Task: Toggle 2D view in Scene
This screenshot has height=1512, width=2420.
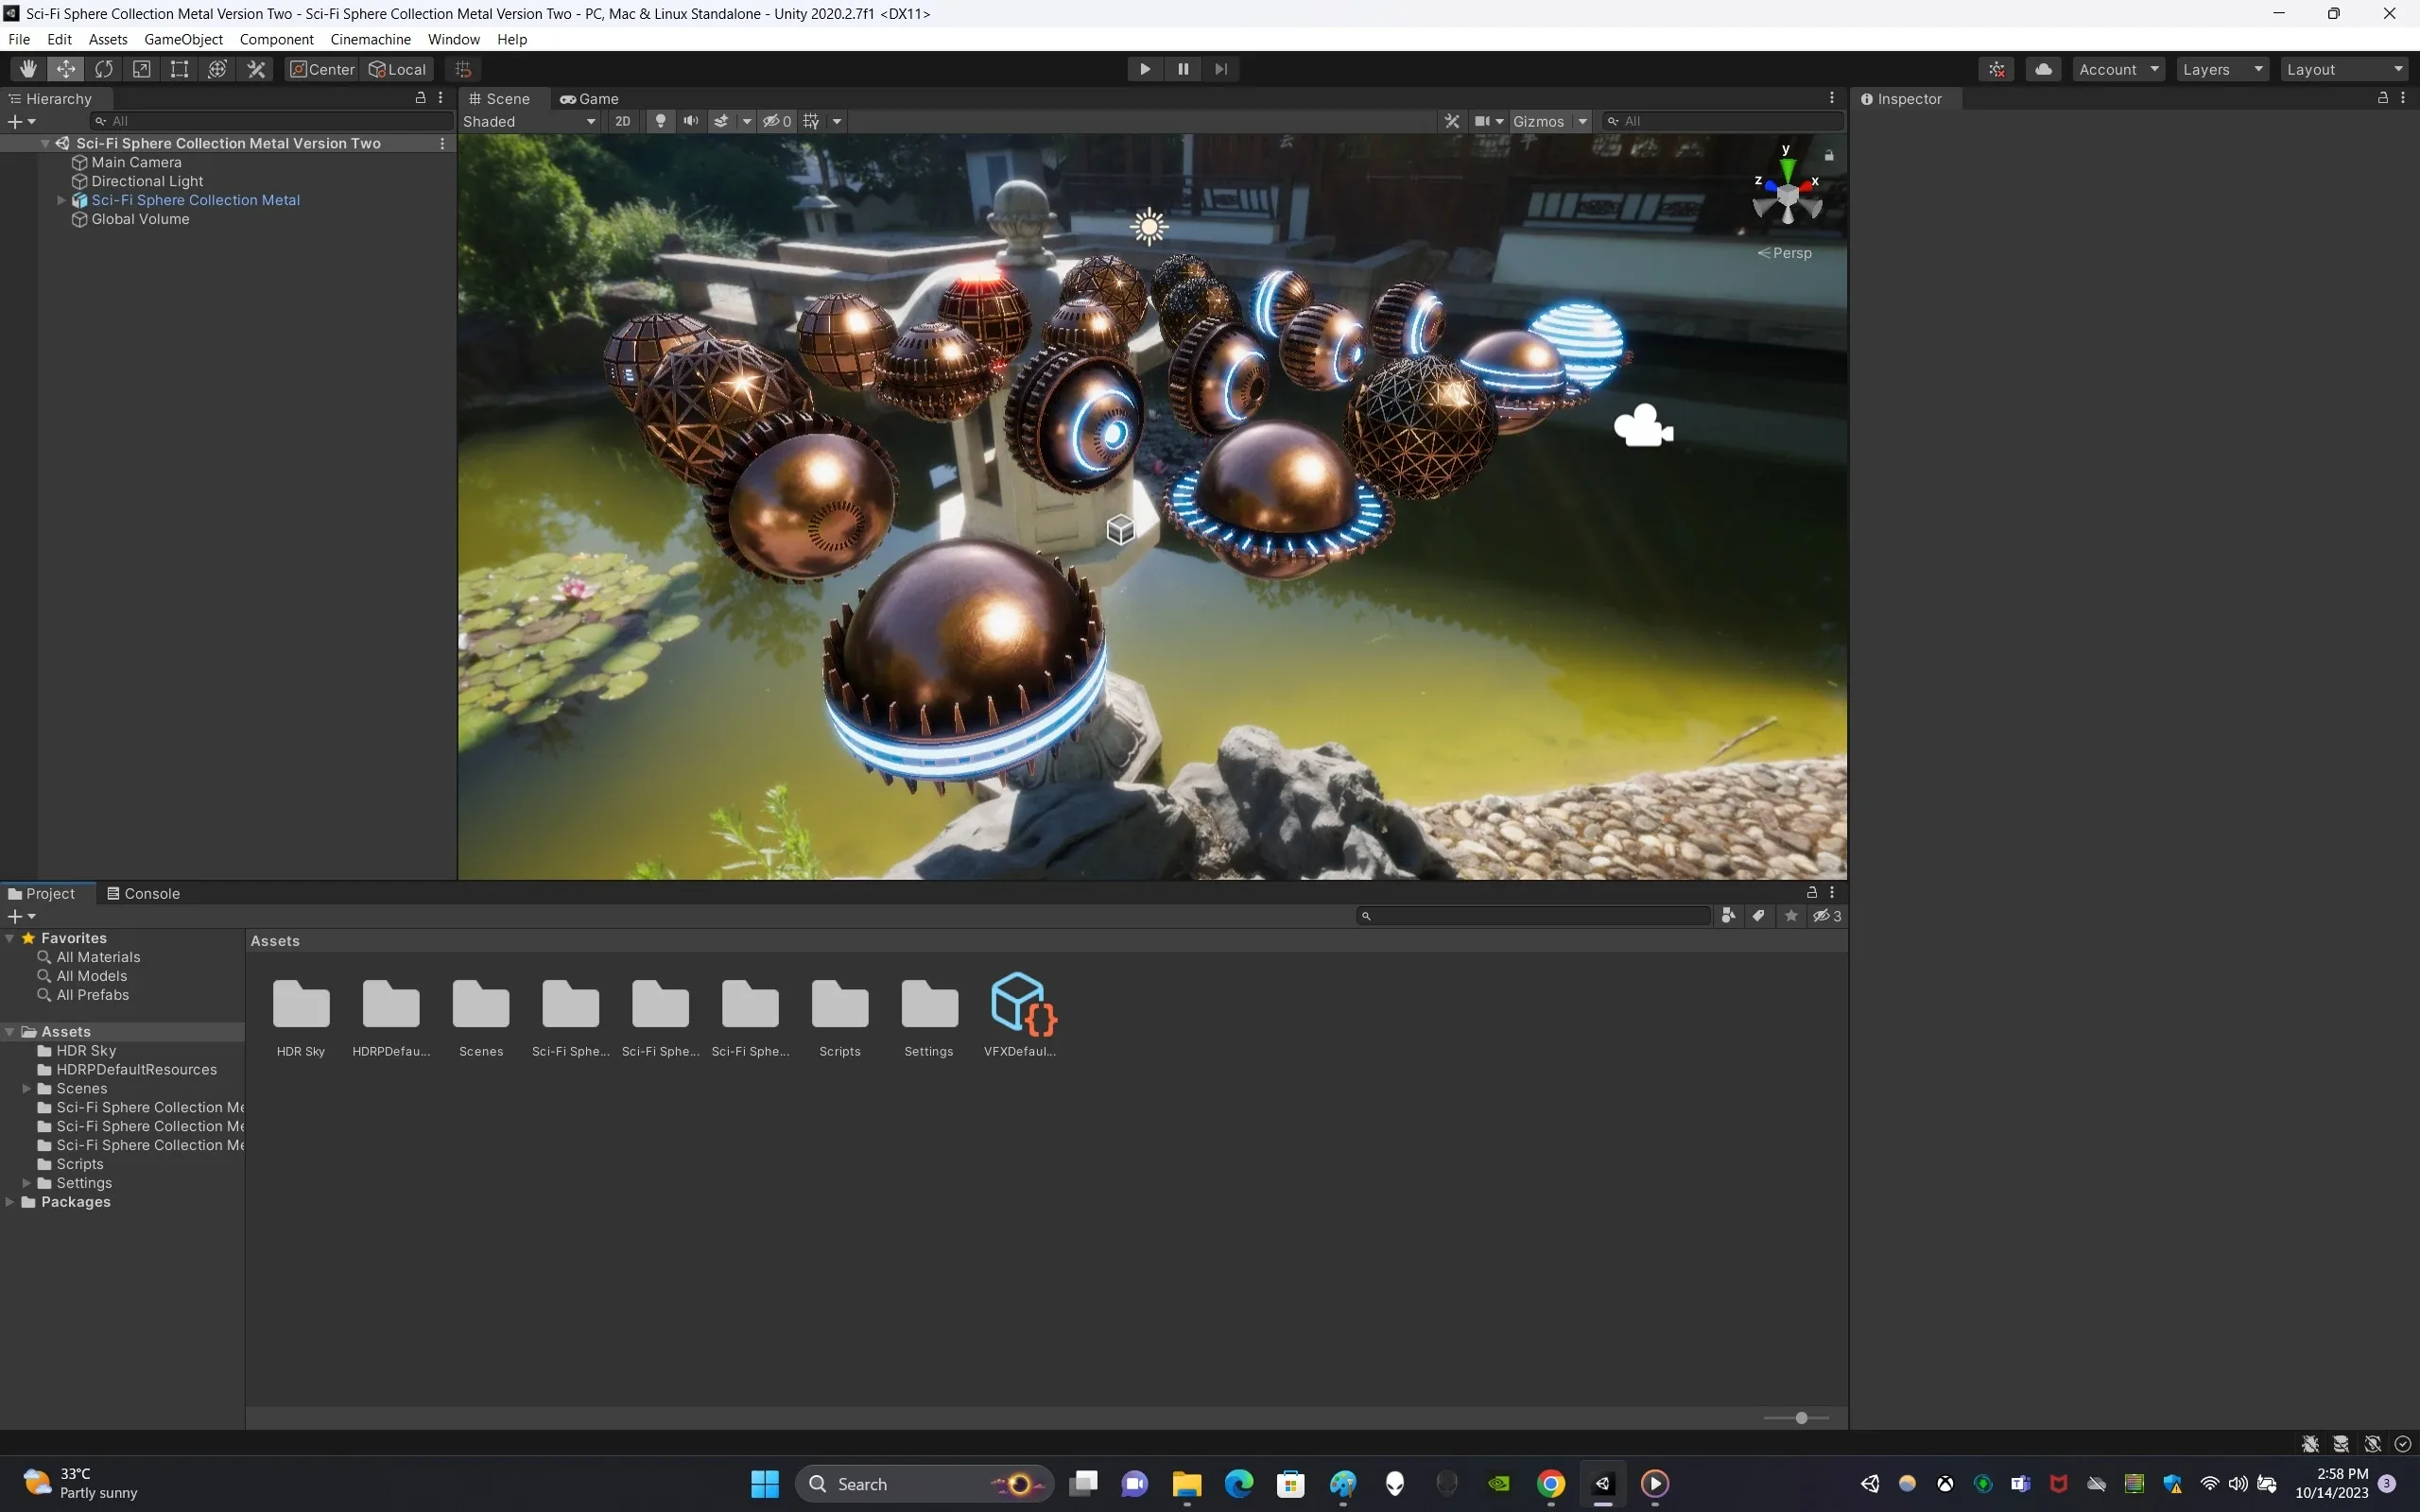Action: pos(622,121)
